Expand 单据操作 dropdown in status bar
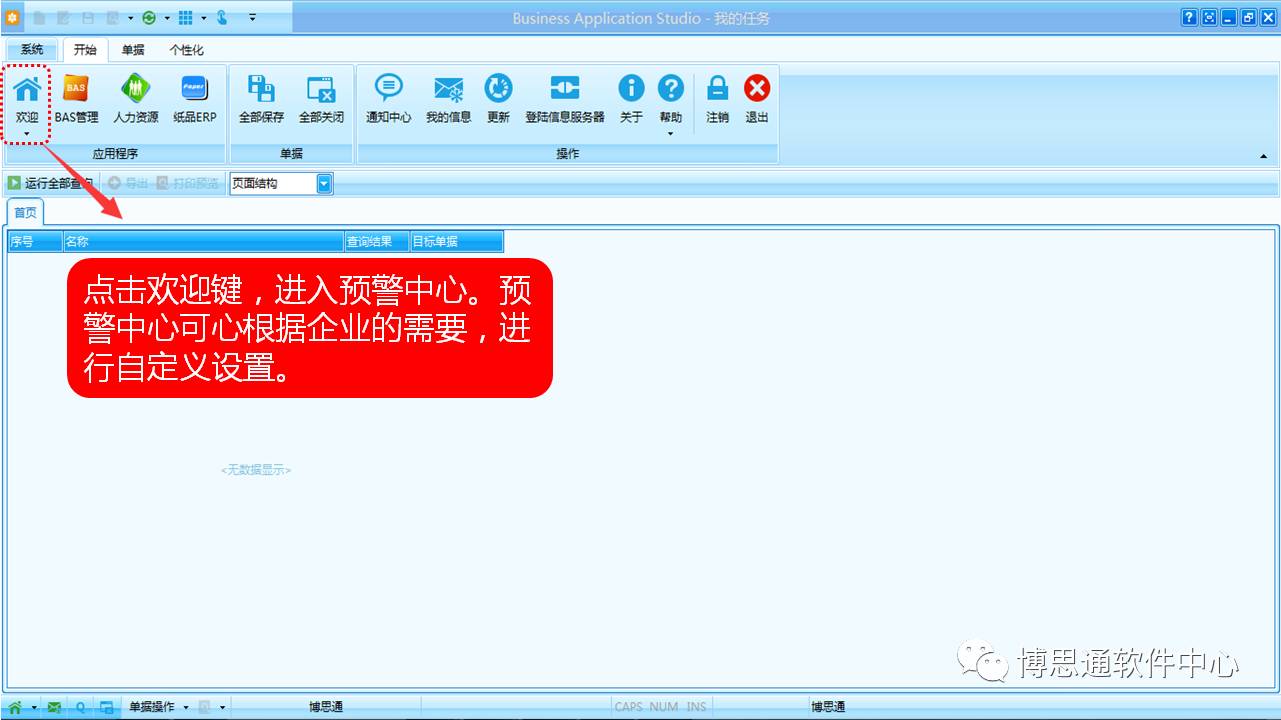The width and height of the screenshot is (1281, 720). (185, 708)
